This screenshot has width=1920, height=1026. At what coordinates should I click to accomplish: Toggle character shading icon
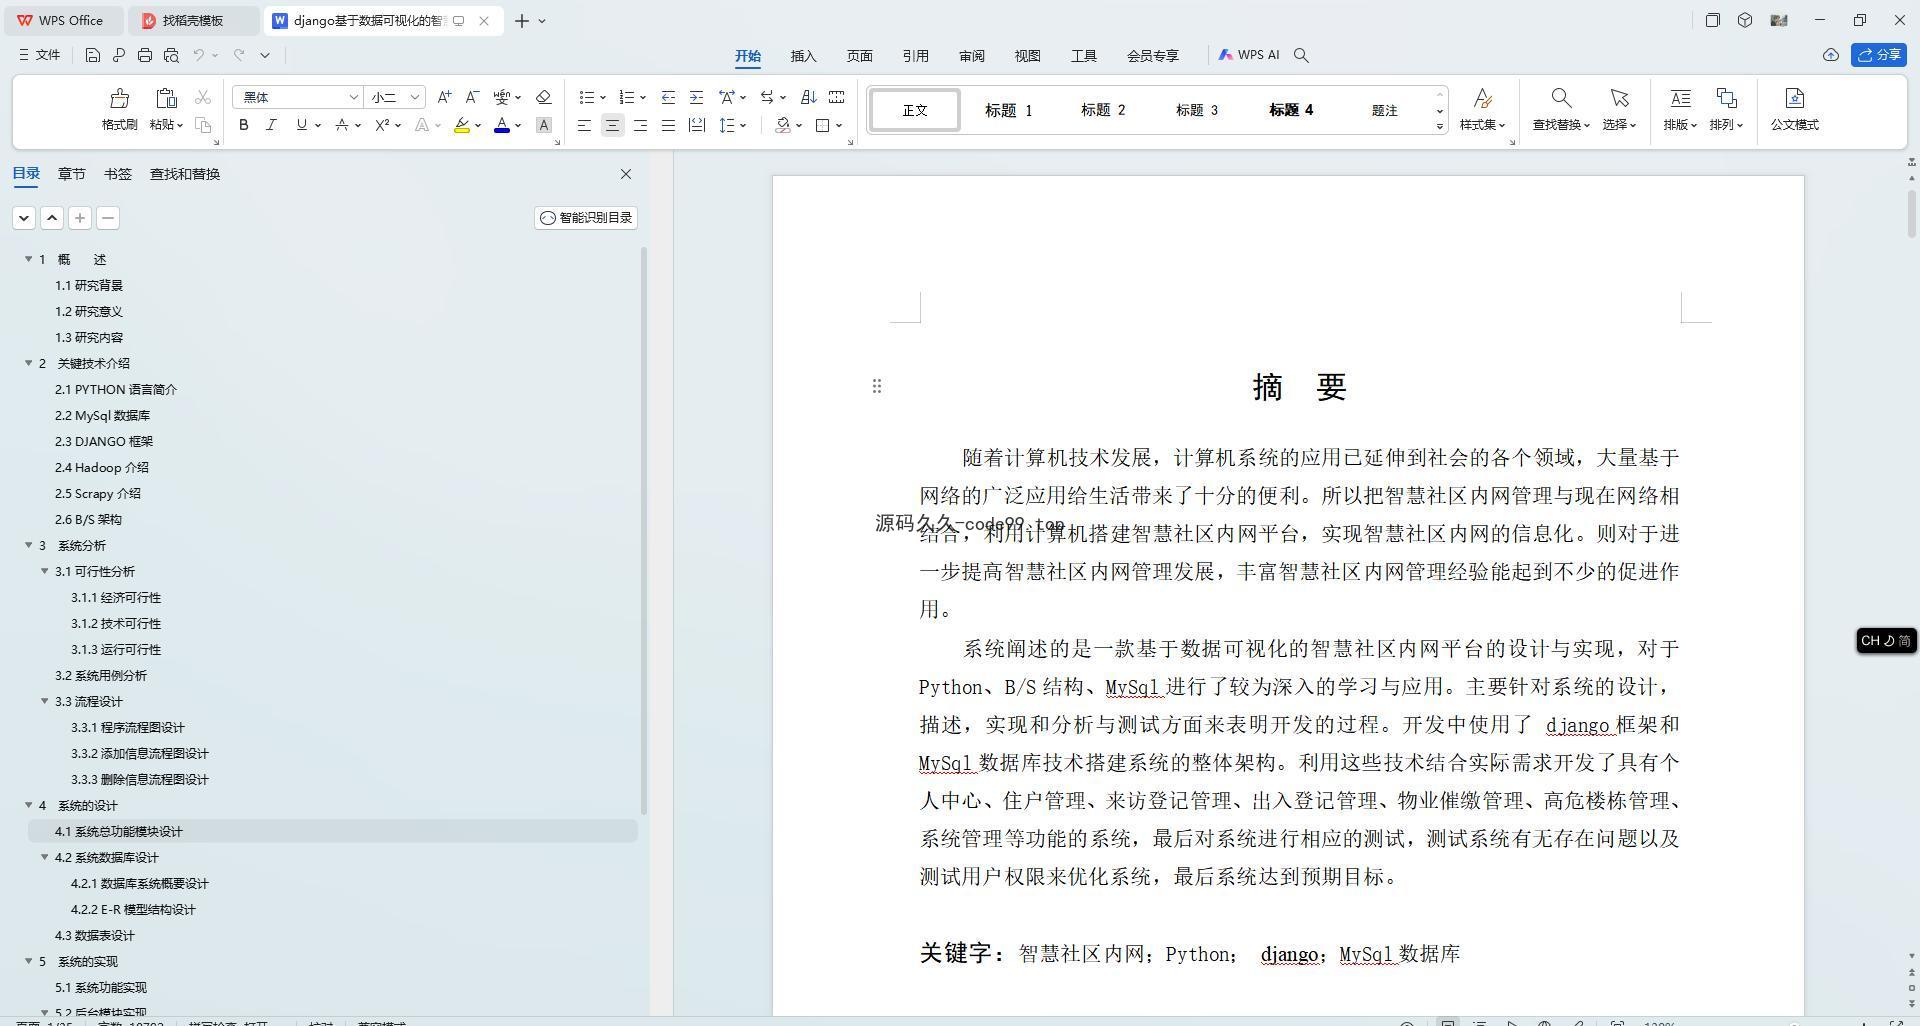point(544,125)
